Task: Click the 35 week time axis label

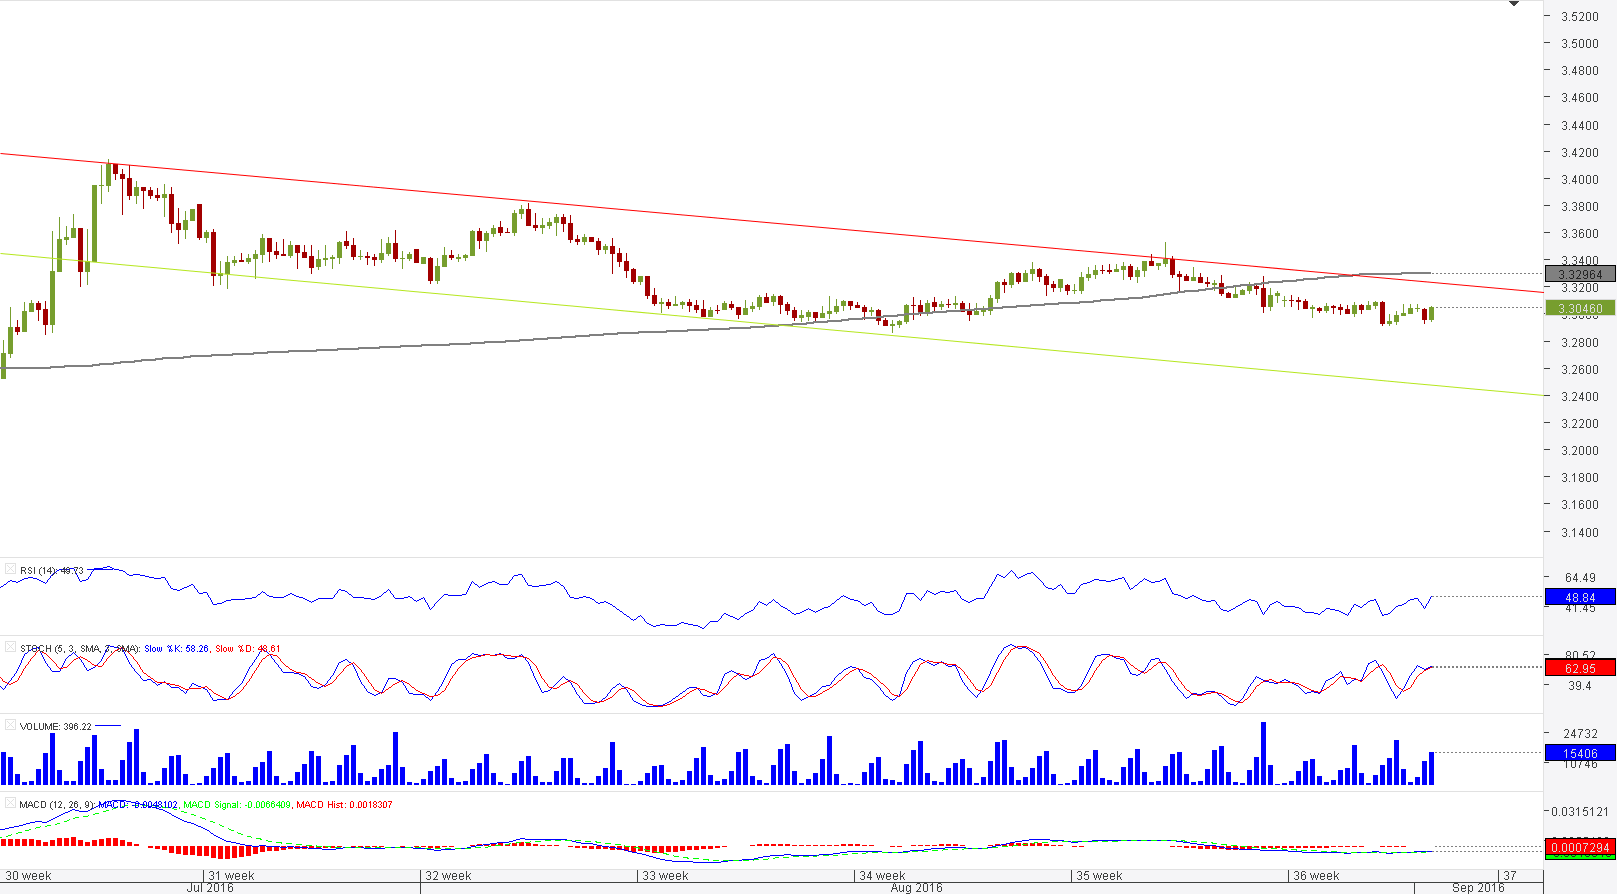Action: click(x=1099, y=876)
